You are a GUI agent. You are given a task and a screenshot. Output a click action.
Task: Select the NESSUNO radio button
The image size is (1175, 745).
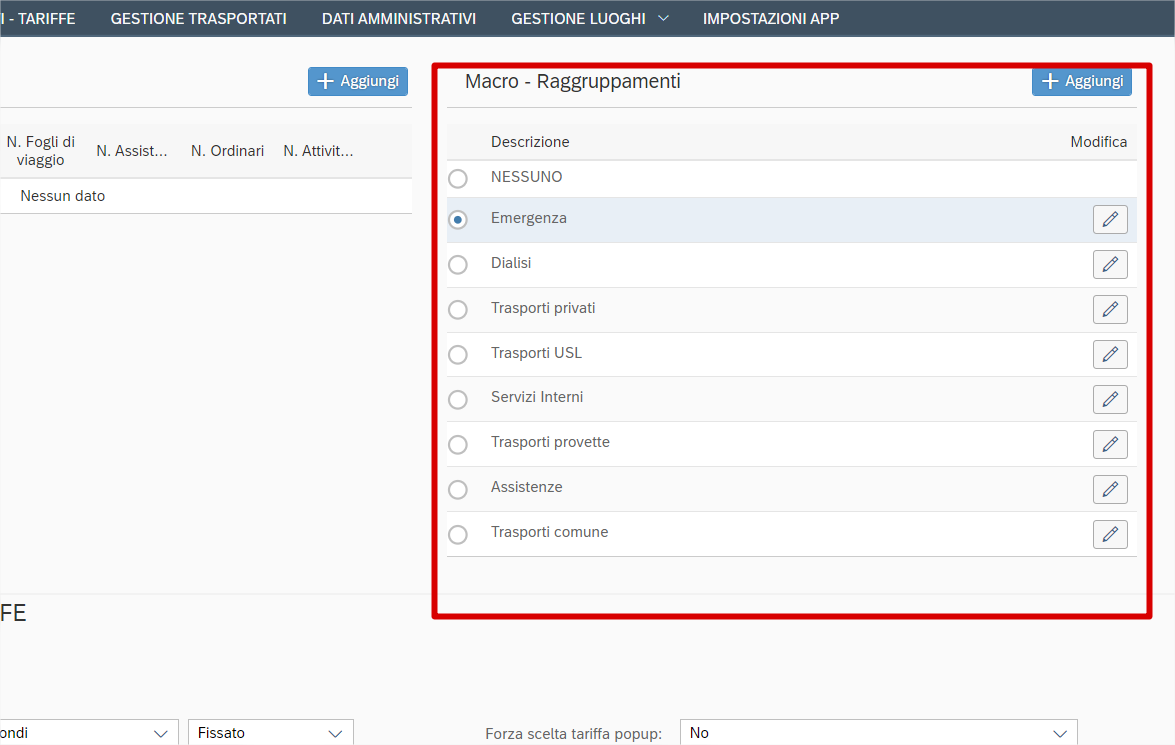458,179
